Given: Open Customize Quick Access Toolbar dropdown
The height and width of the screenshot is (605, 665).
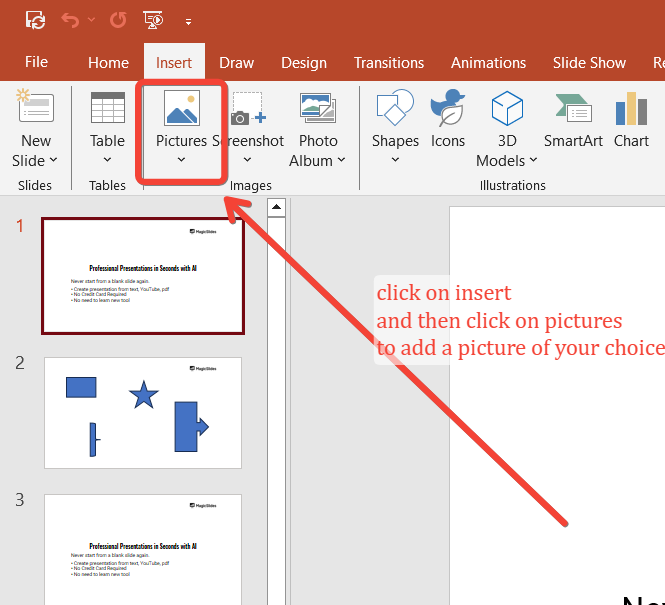Looking at the screenshot, I should pyautogui.click(x=188, y=20).
